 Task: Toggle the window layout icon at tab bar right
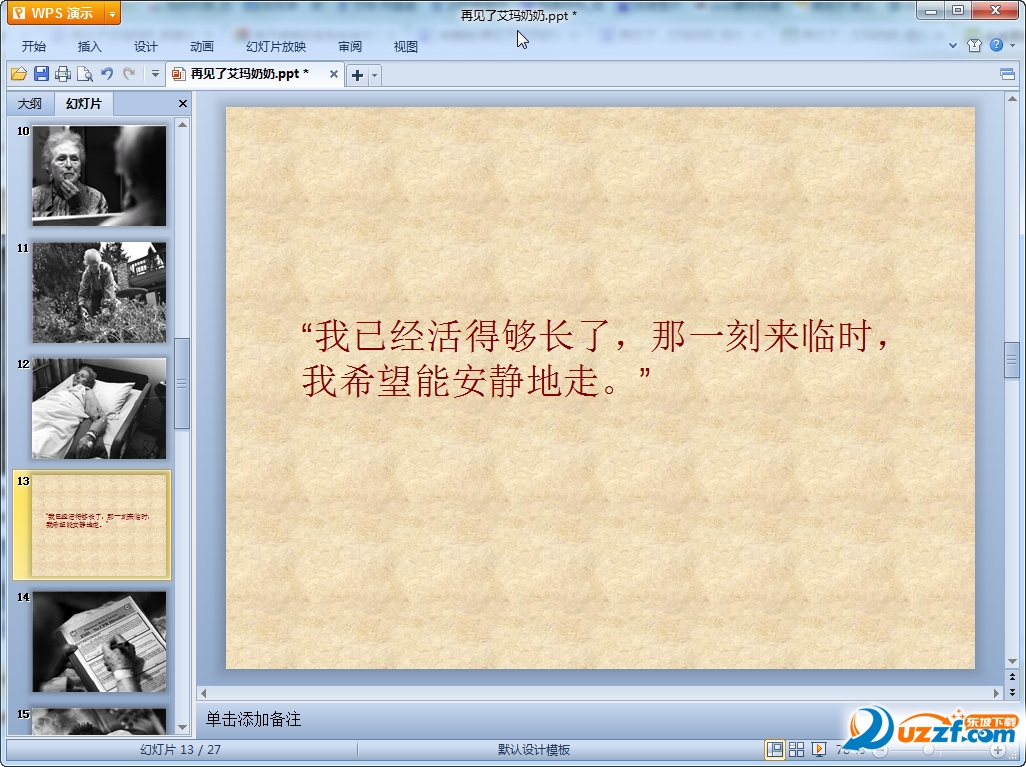pos(1008,74)
